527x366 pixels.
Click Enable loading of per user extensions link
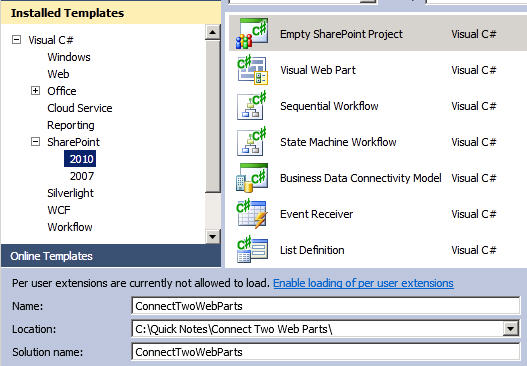363,283
